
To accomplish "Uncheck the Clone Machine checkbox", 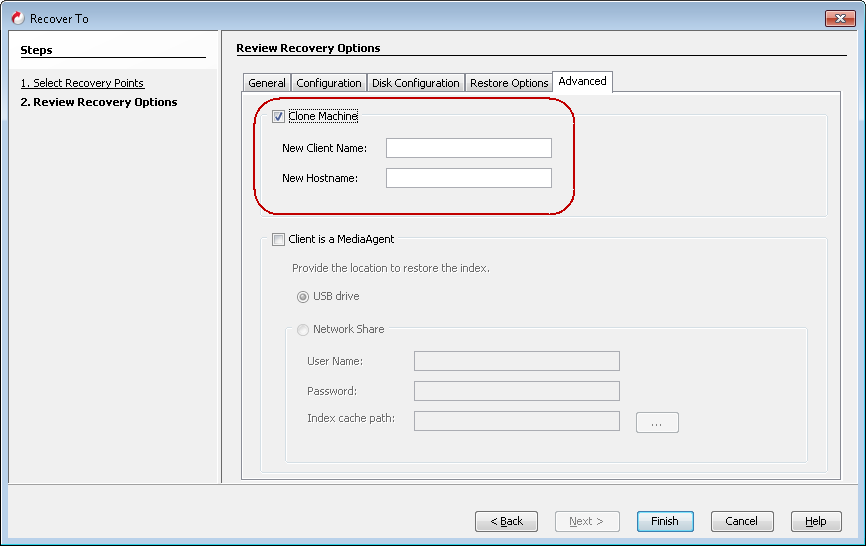I will (x=278, y=116).
